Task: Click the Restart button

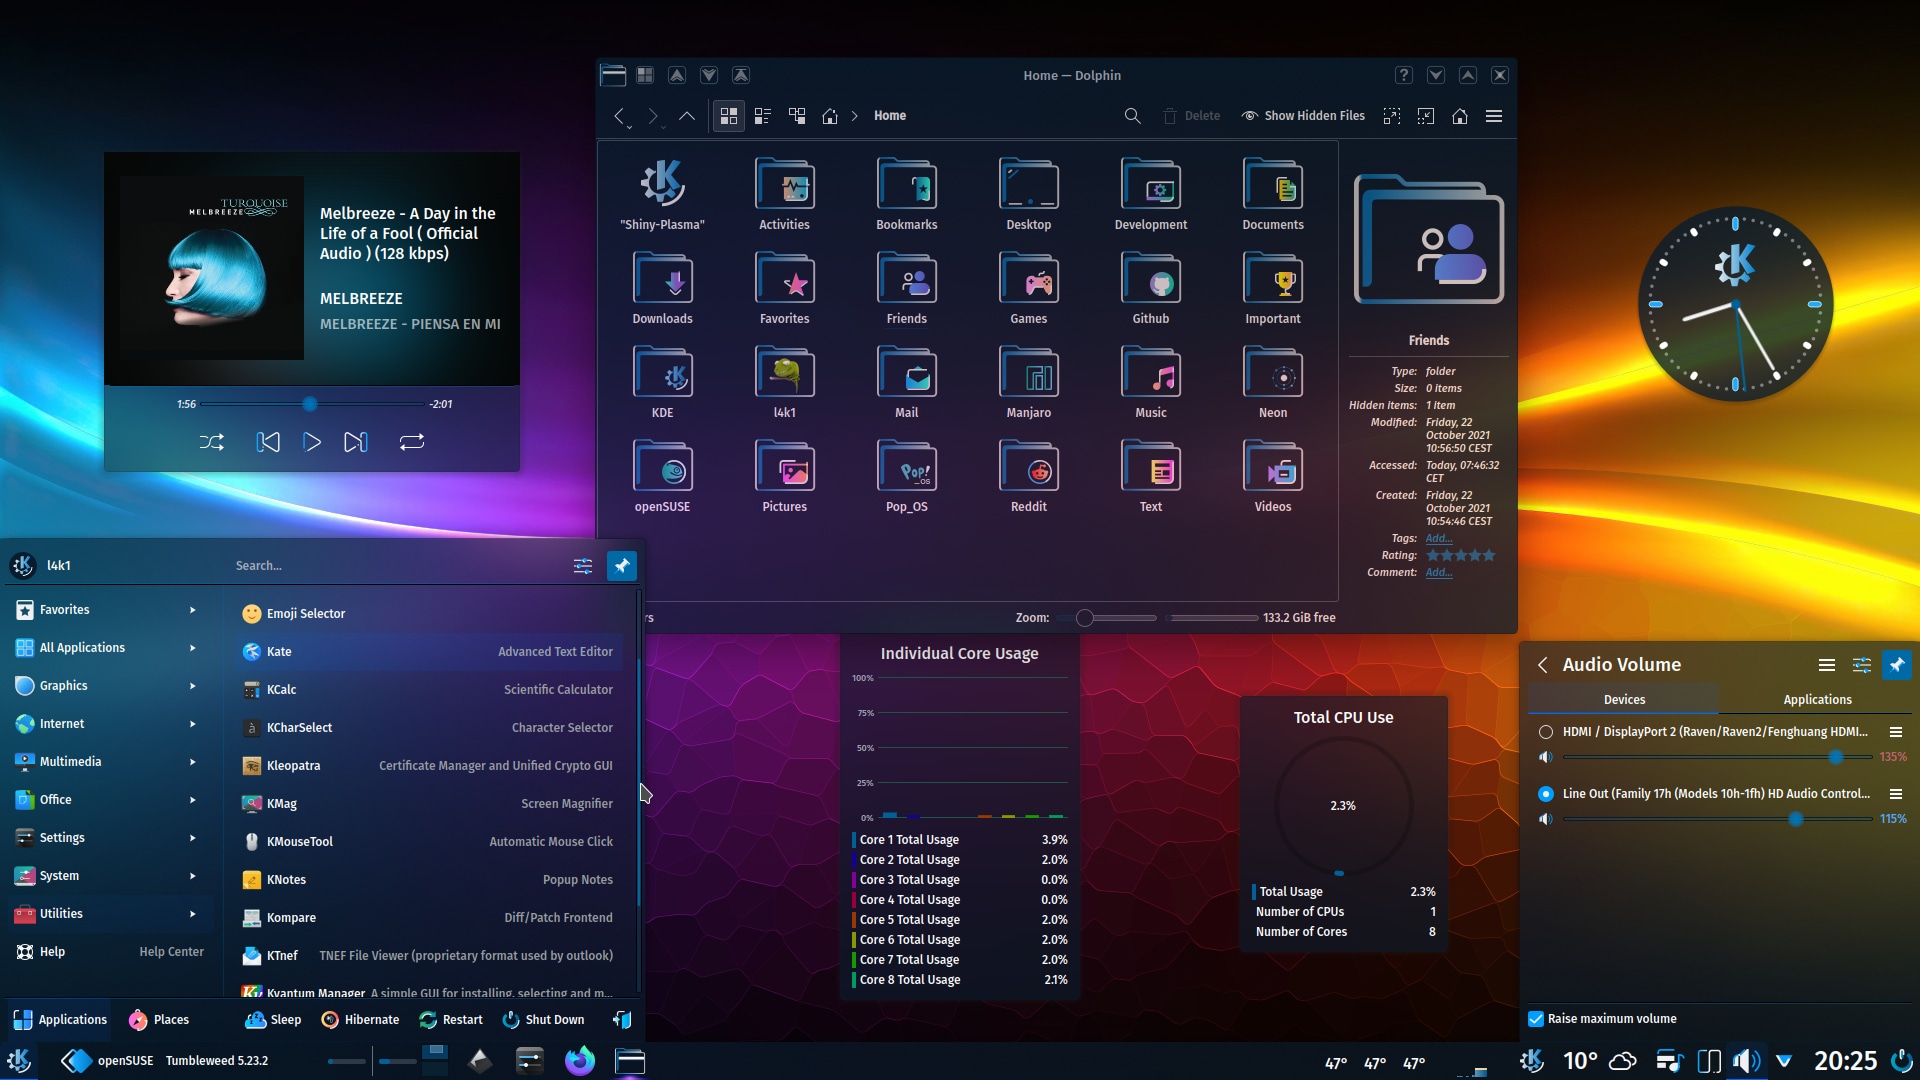Action: click(451, 1020)
